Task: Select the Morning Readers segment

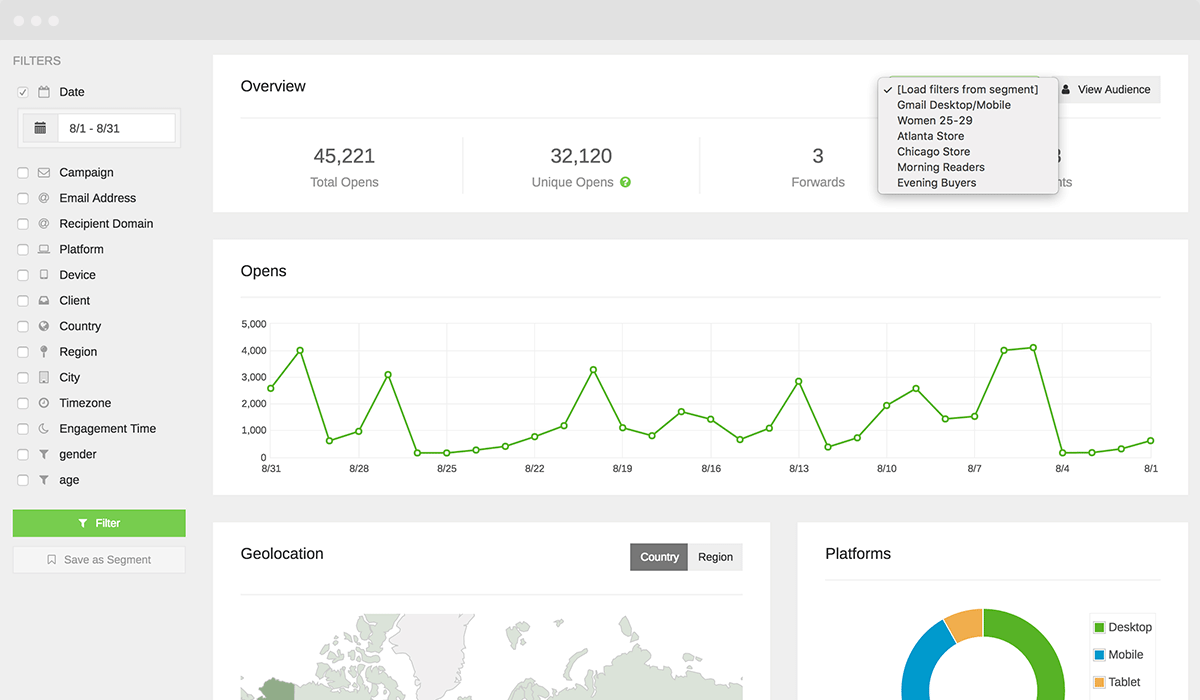Action: [x=967, y=167]
